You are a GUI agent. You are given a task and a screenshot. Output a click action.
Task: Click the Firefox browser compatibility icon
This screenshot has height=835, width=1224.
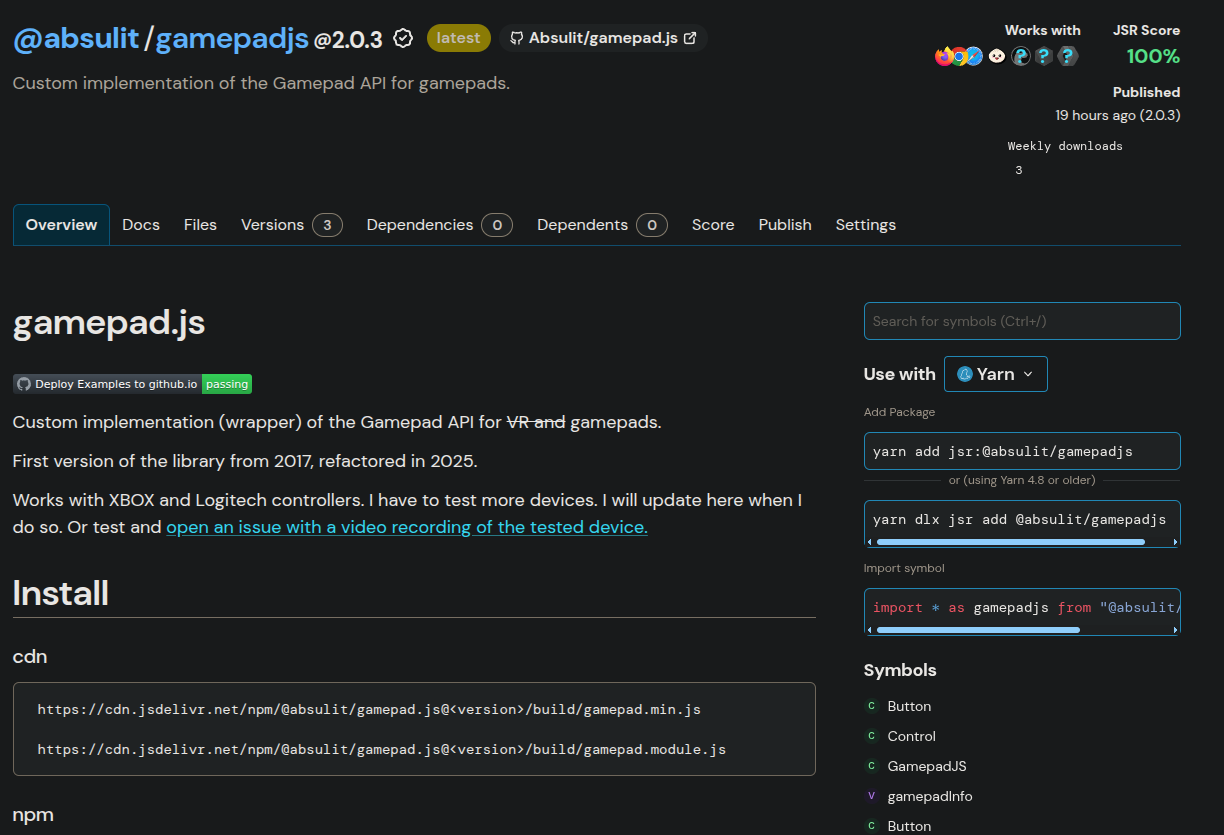[x=943, y=56]
